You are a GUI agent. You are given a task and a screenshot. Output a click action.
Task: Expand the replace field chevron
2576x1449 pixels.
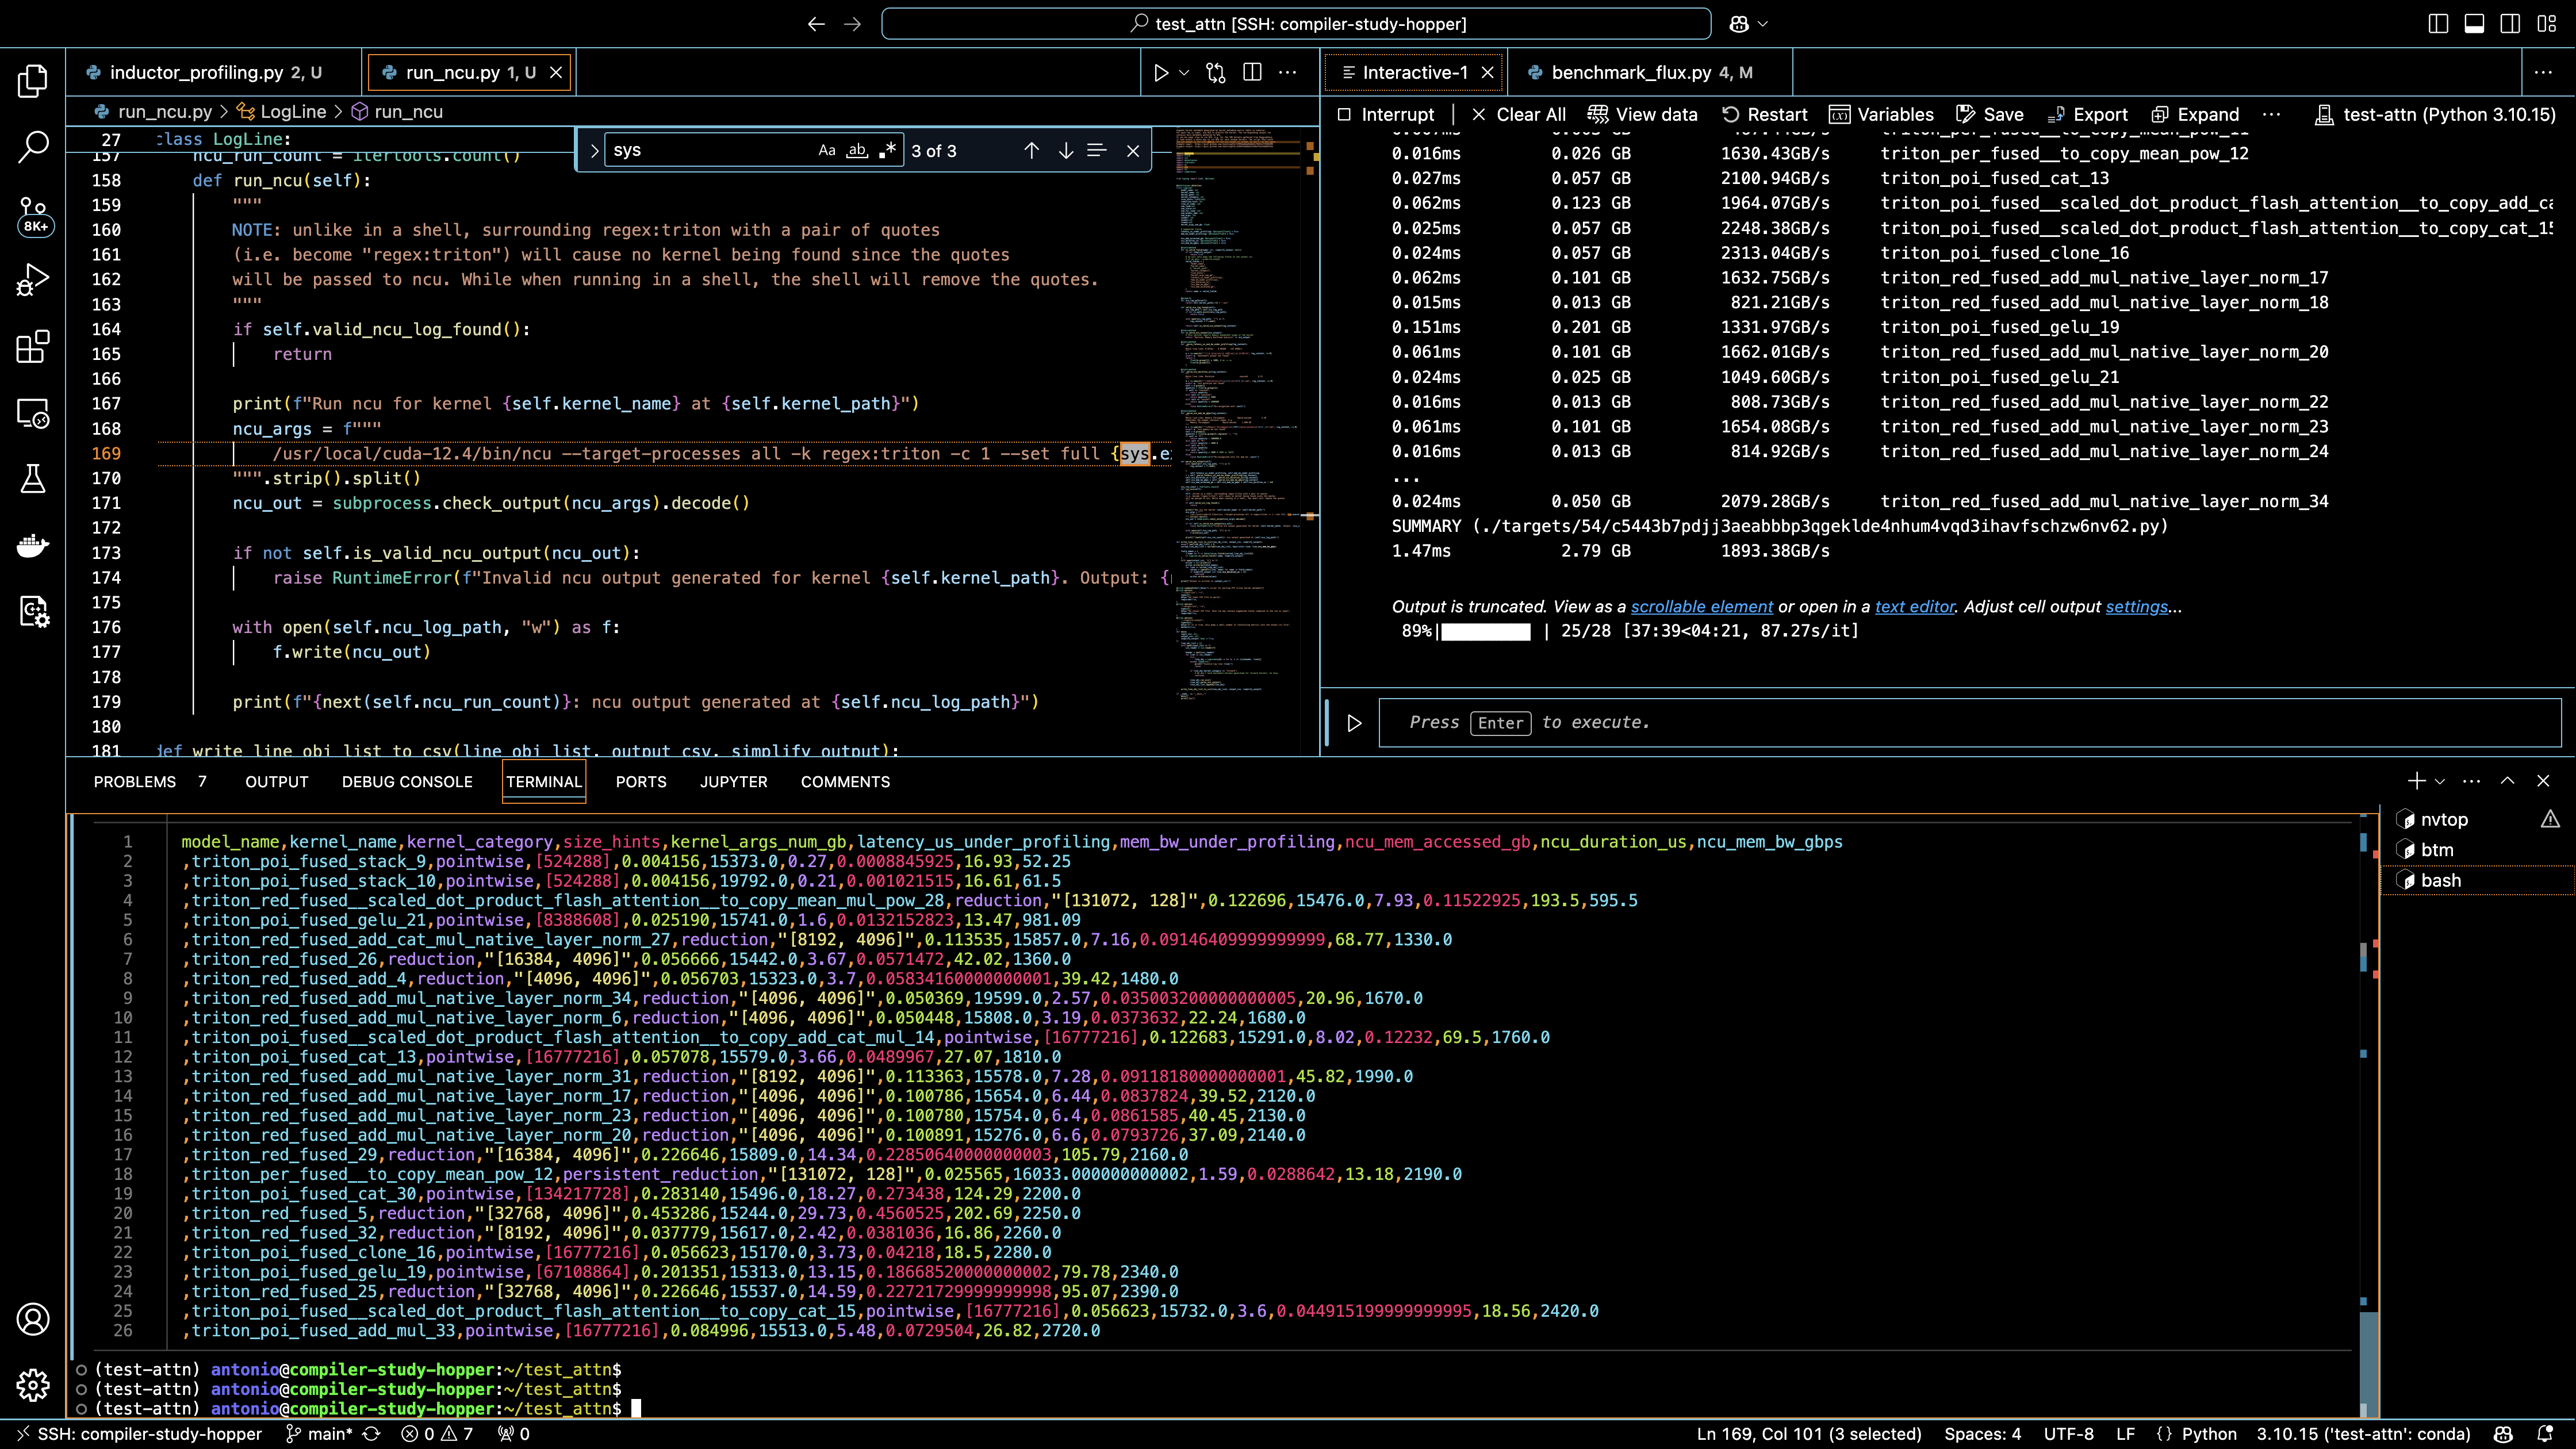pyautogui.click(x=594, y=151)
